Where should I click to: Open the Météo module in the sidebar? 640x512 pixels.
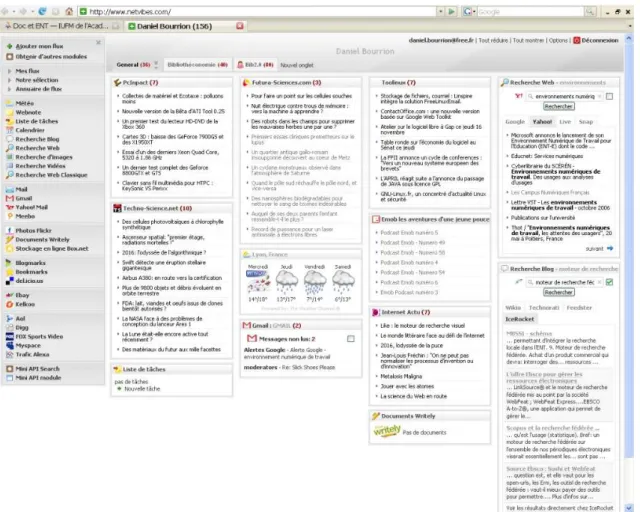pyautogui.click(x=24, y=103)
